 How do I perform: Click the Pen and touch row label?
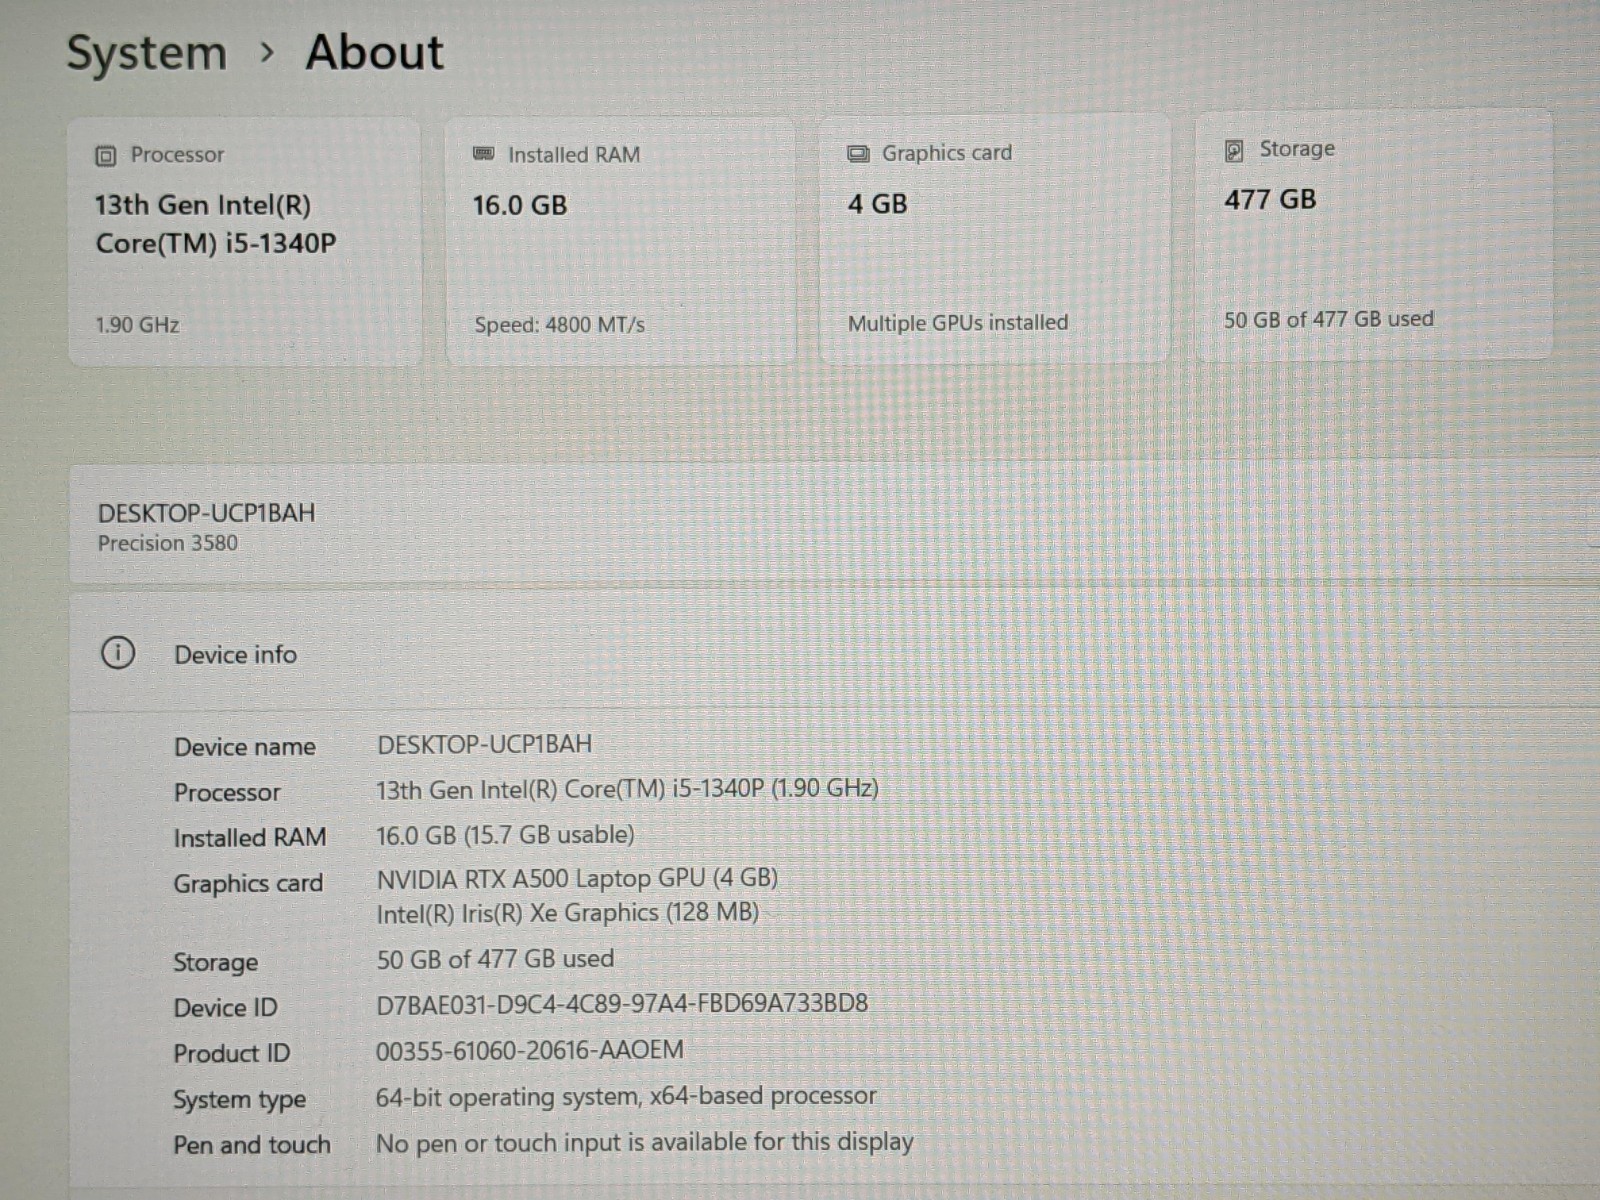251,1145
